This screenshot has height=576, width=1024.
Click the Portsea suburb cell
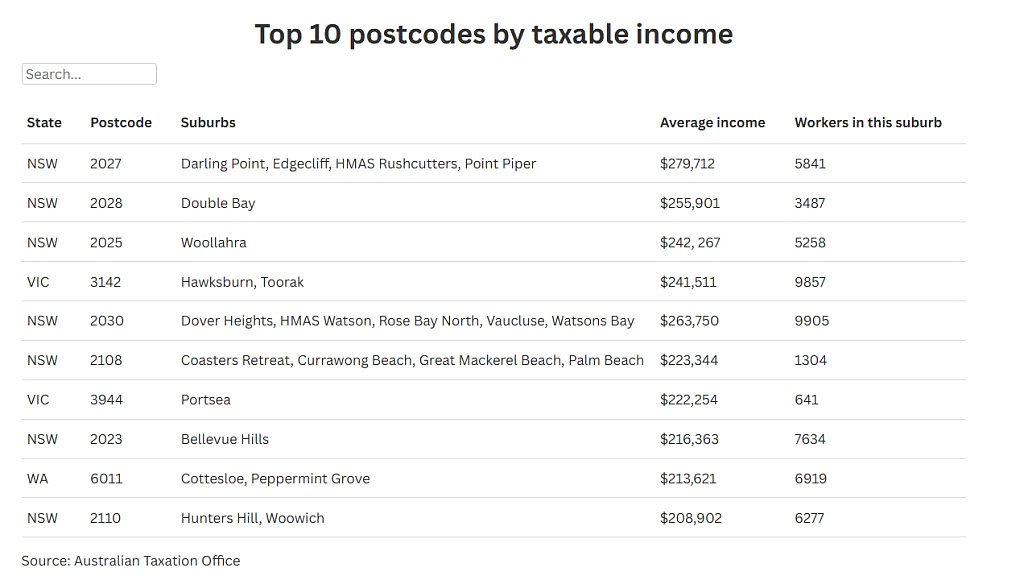point(206,400)
